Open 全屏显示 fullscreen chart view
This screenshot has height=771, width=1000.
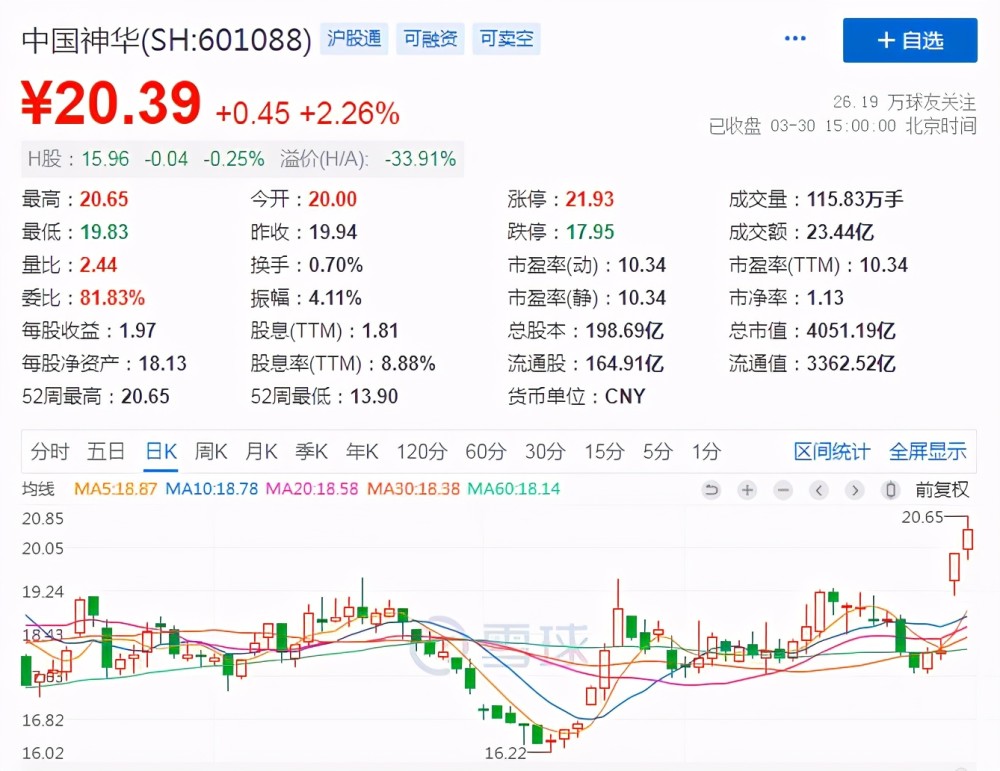pyautogui.click(x=928, y=452)
